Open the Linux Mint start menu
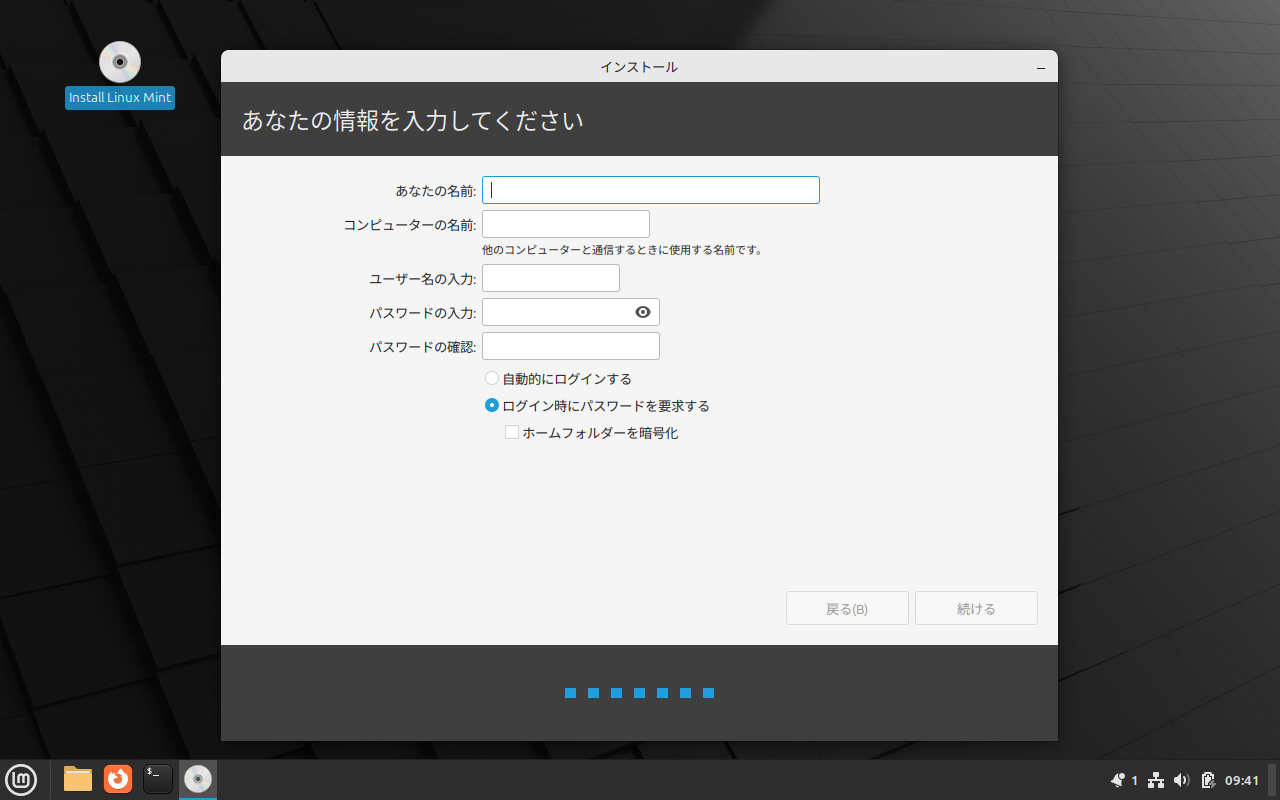Image resolution: width=1280 pixels, height=800 pixels. [x=21, y=778]
